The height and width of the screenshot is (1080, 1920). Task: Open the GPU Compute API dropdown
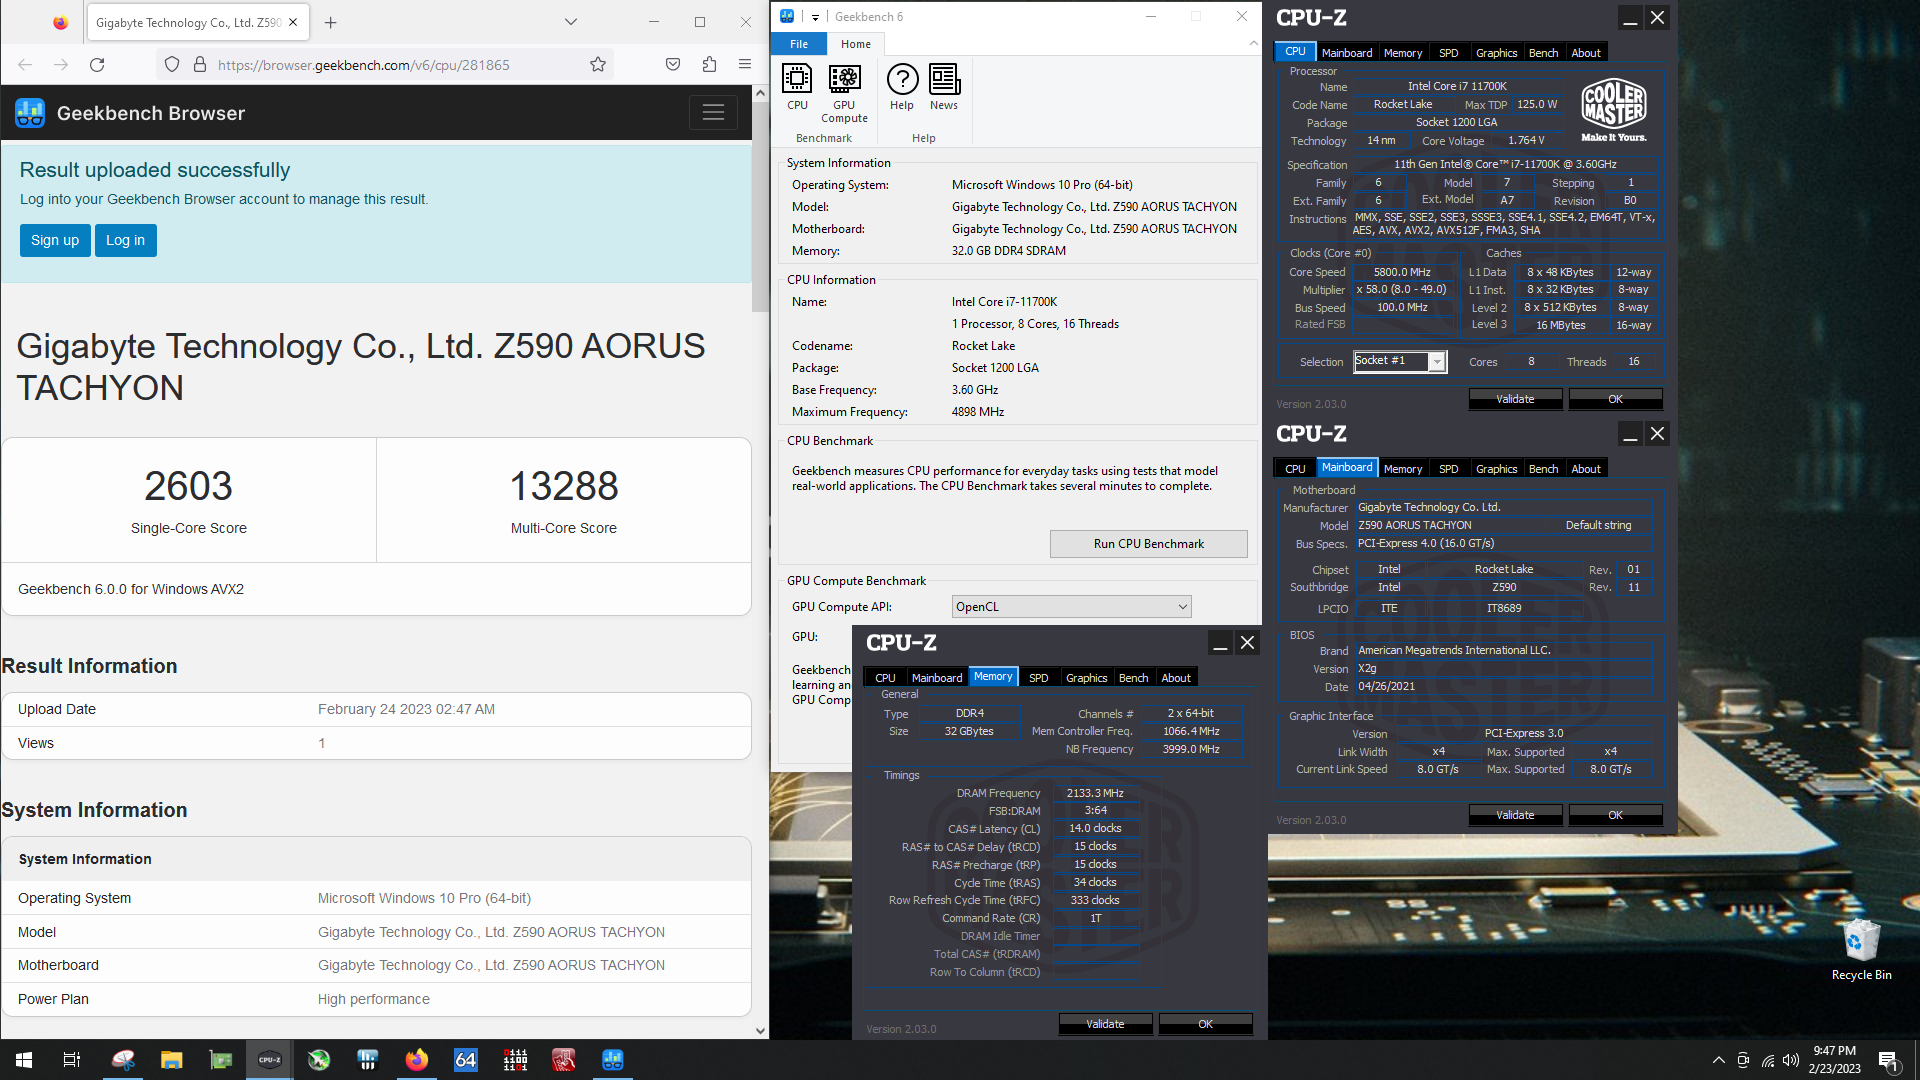[x=1071, y=607]
